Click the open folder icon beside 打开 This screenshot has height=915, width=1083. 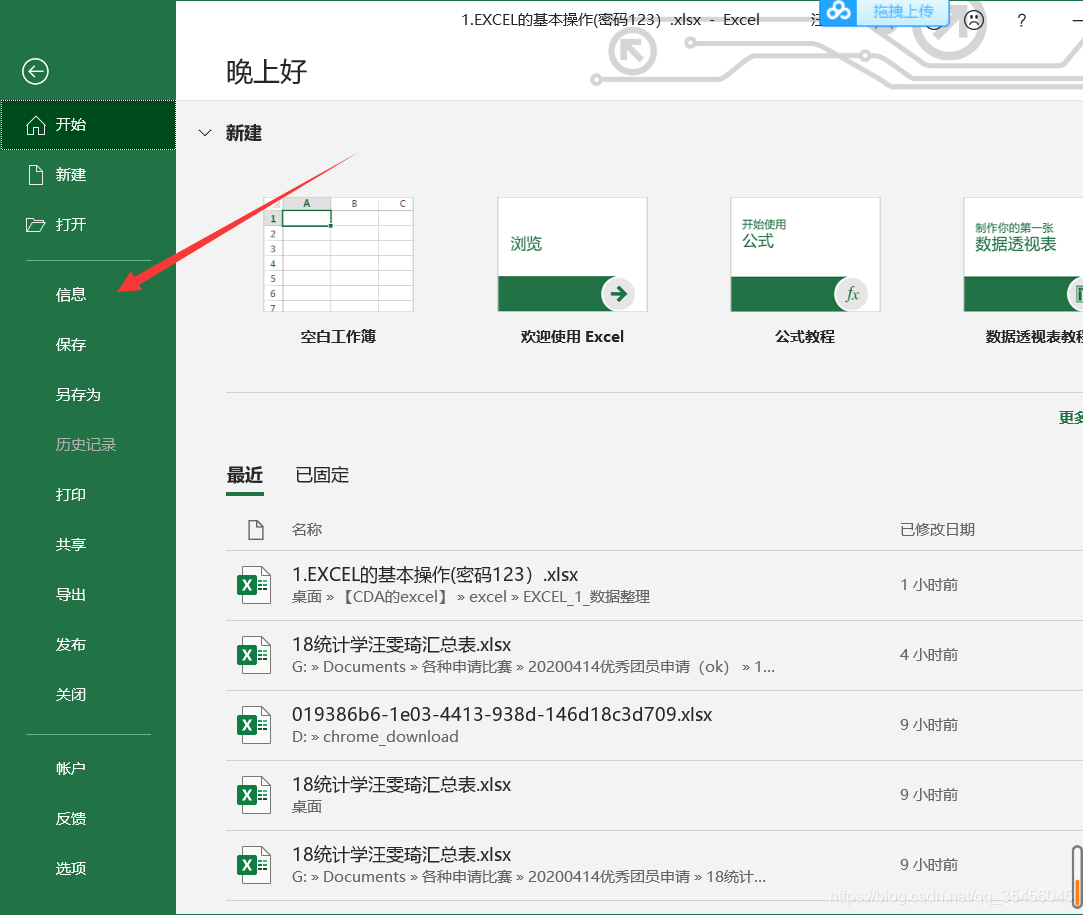coord(35,224)
